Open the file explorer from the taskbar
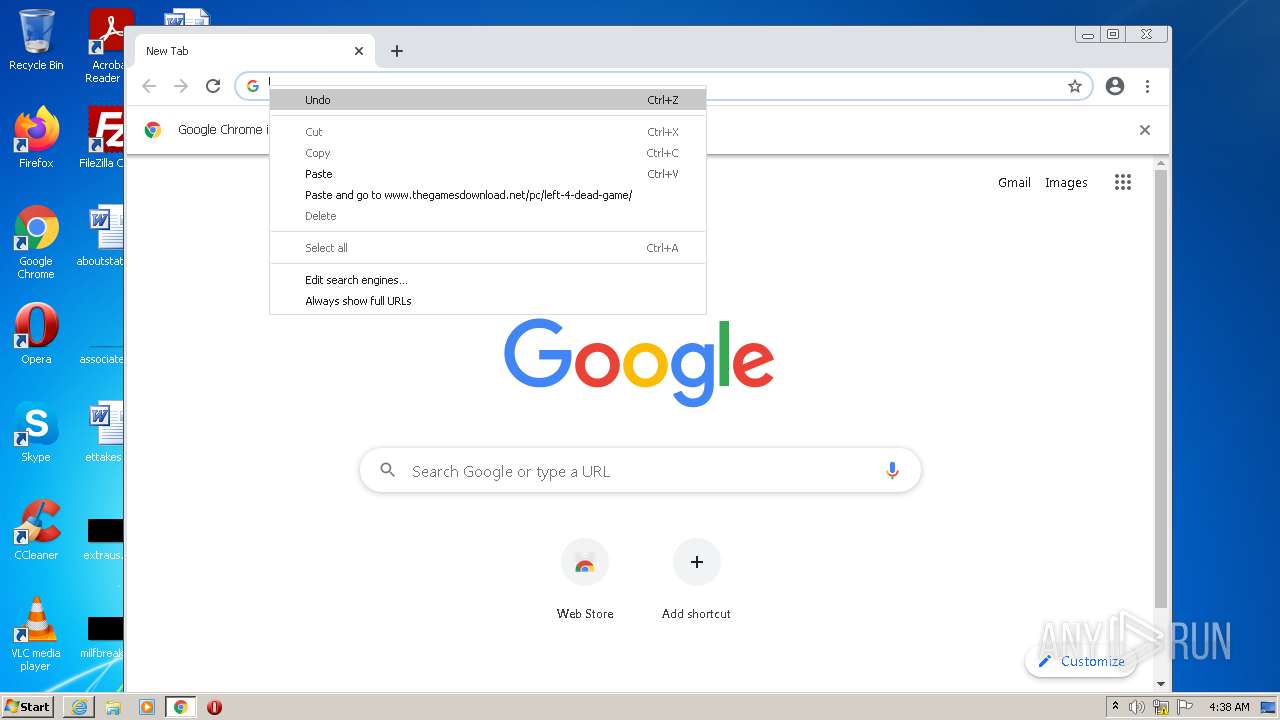This screenshot has width=1280, height=720. coord(113,707)
